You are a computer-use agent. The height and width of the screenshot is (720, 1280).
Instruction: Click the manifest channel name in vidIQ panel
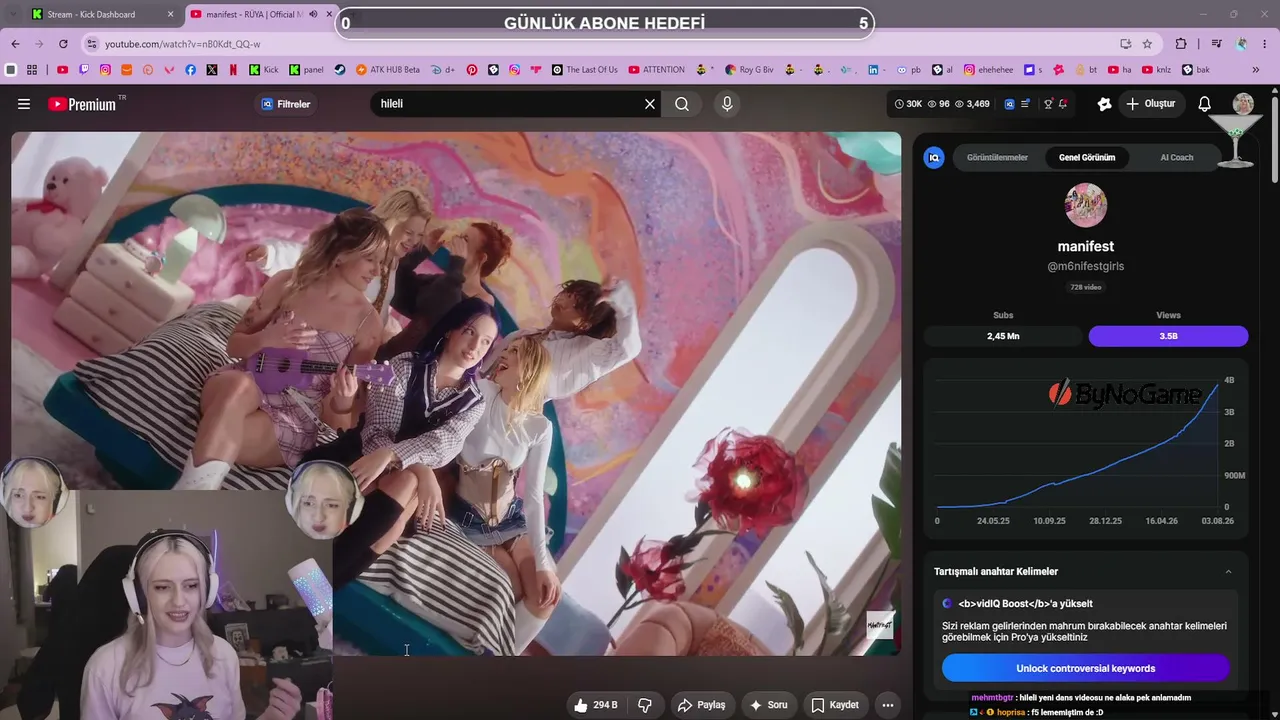(1086, 246)
